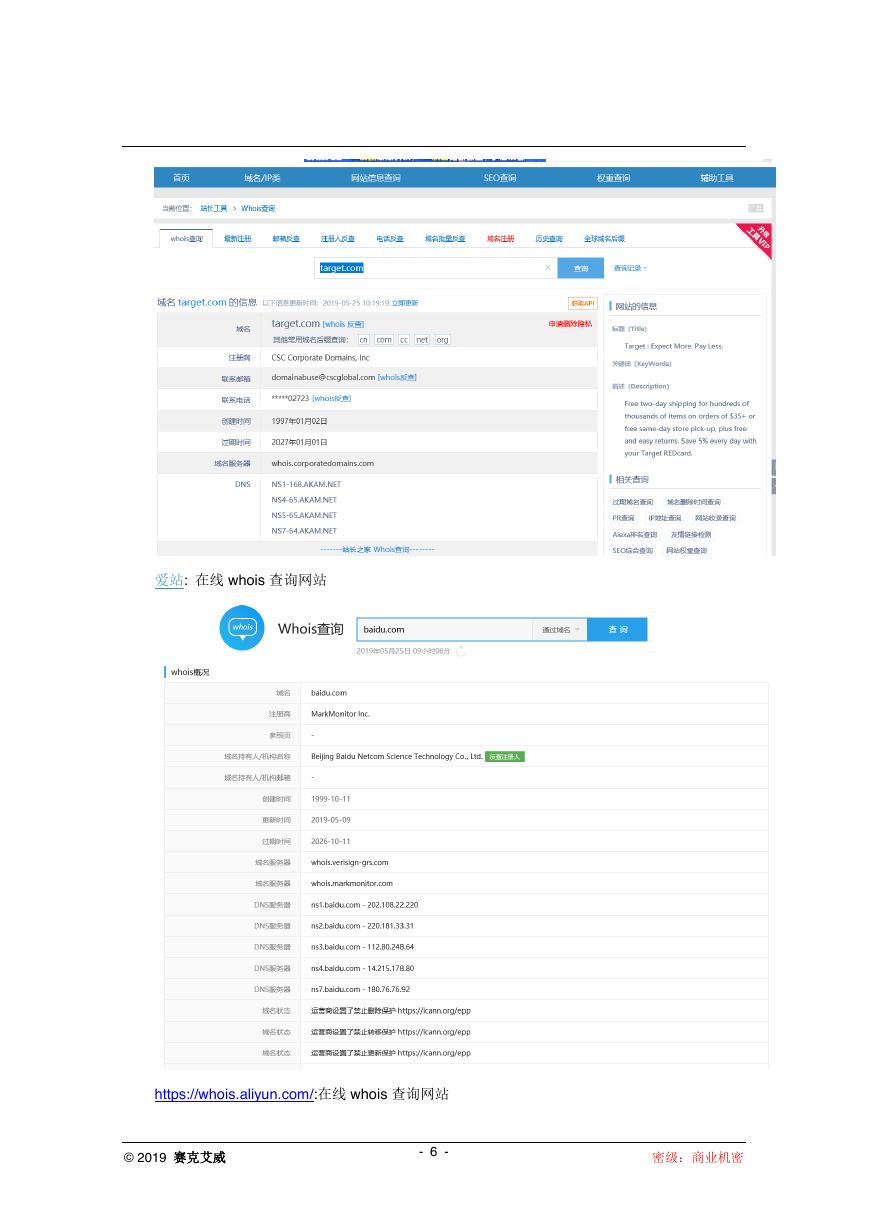This screenshot has height=1228, width=869.
Task: Click the red VIP corner ribbon
Action: 757,240
